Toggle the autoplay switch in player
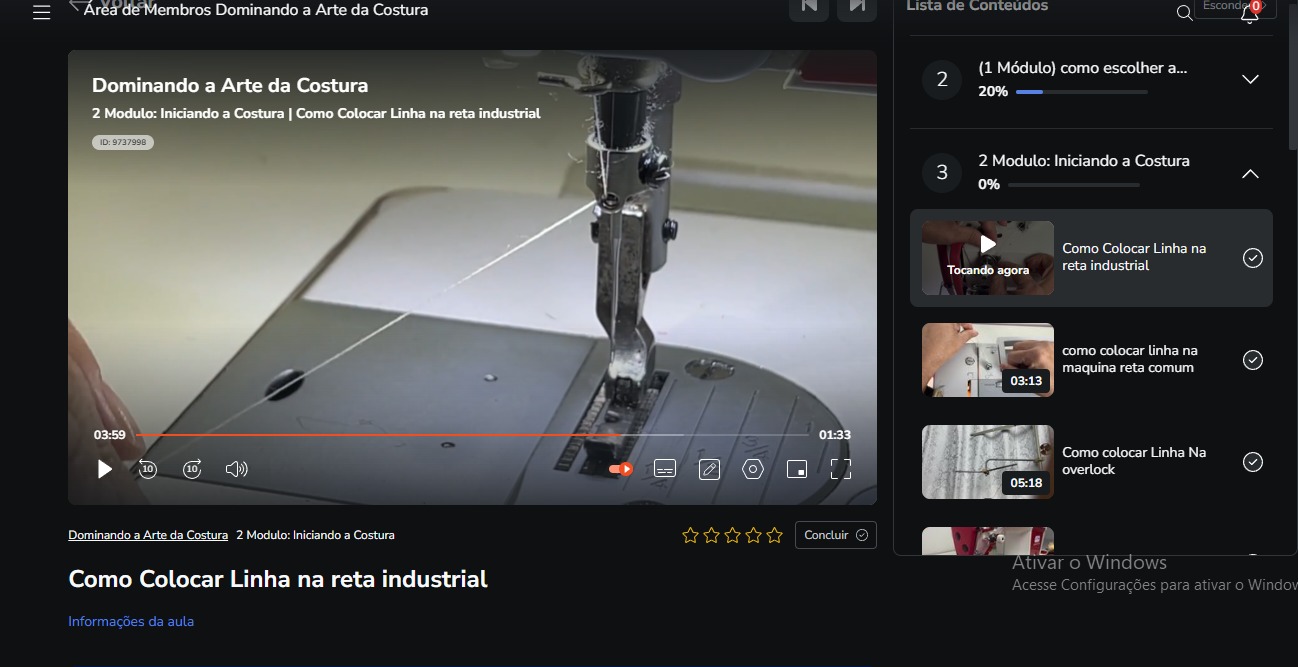The height and width of the screenshot is (667, 1298). pos(621,469)
